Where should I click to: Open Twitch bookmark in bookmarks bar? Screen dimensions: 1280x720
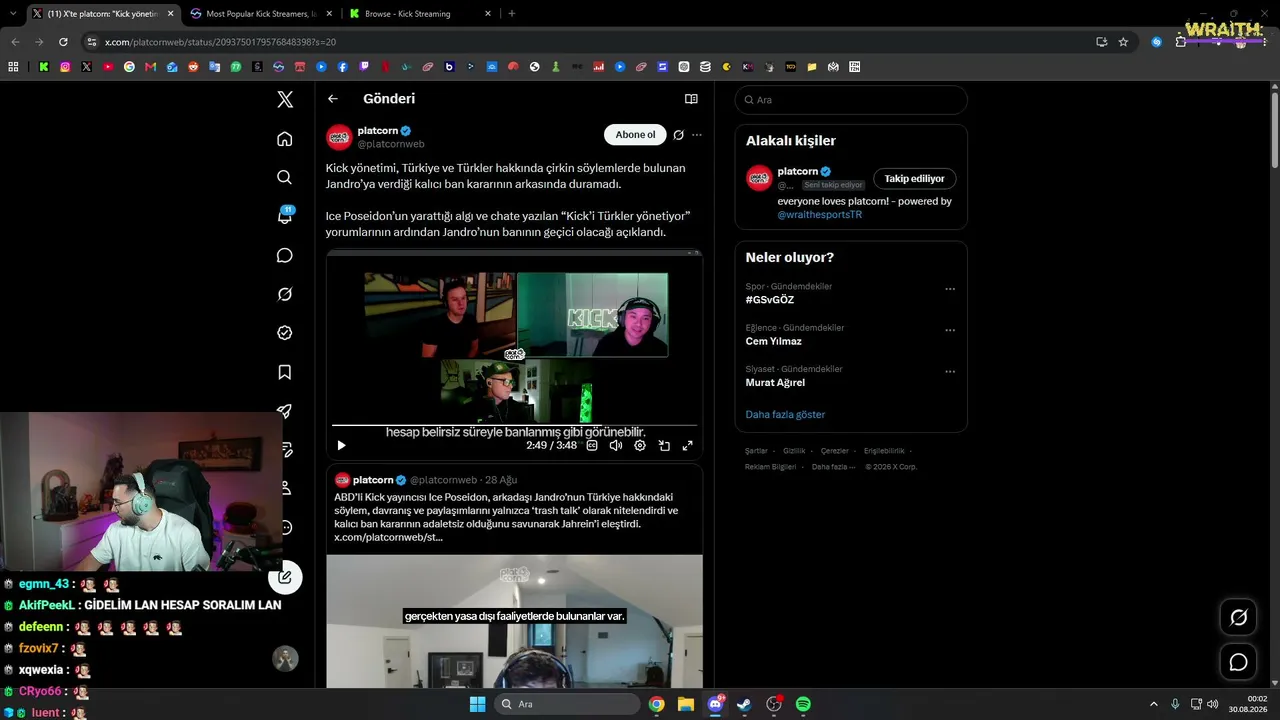point(364,67)
